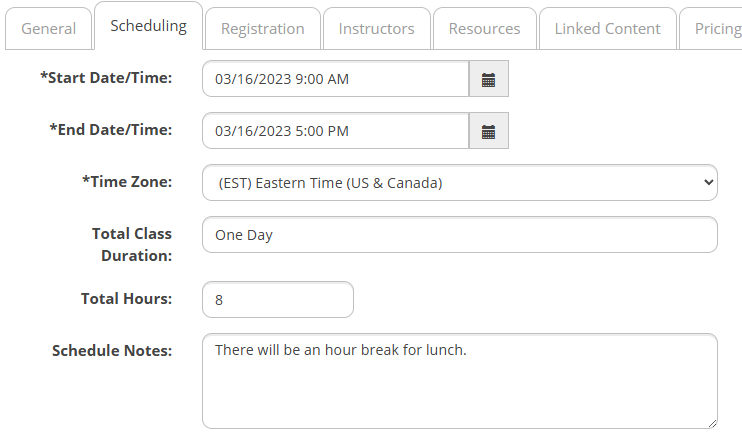Click the Total Hours input box
This screenshot has width=742, height=437.
(278, 300)
